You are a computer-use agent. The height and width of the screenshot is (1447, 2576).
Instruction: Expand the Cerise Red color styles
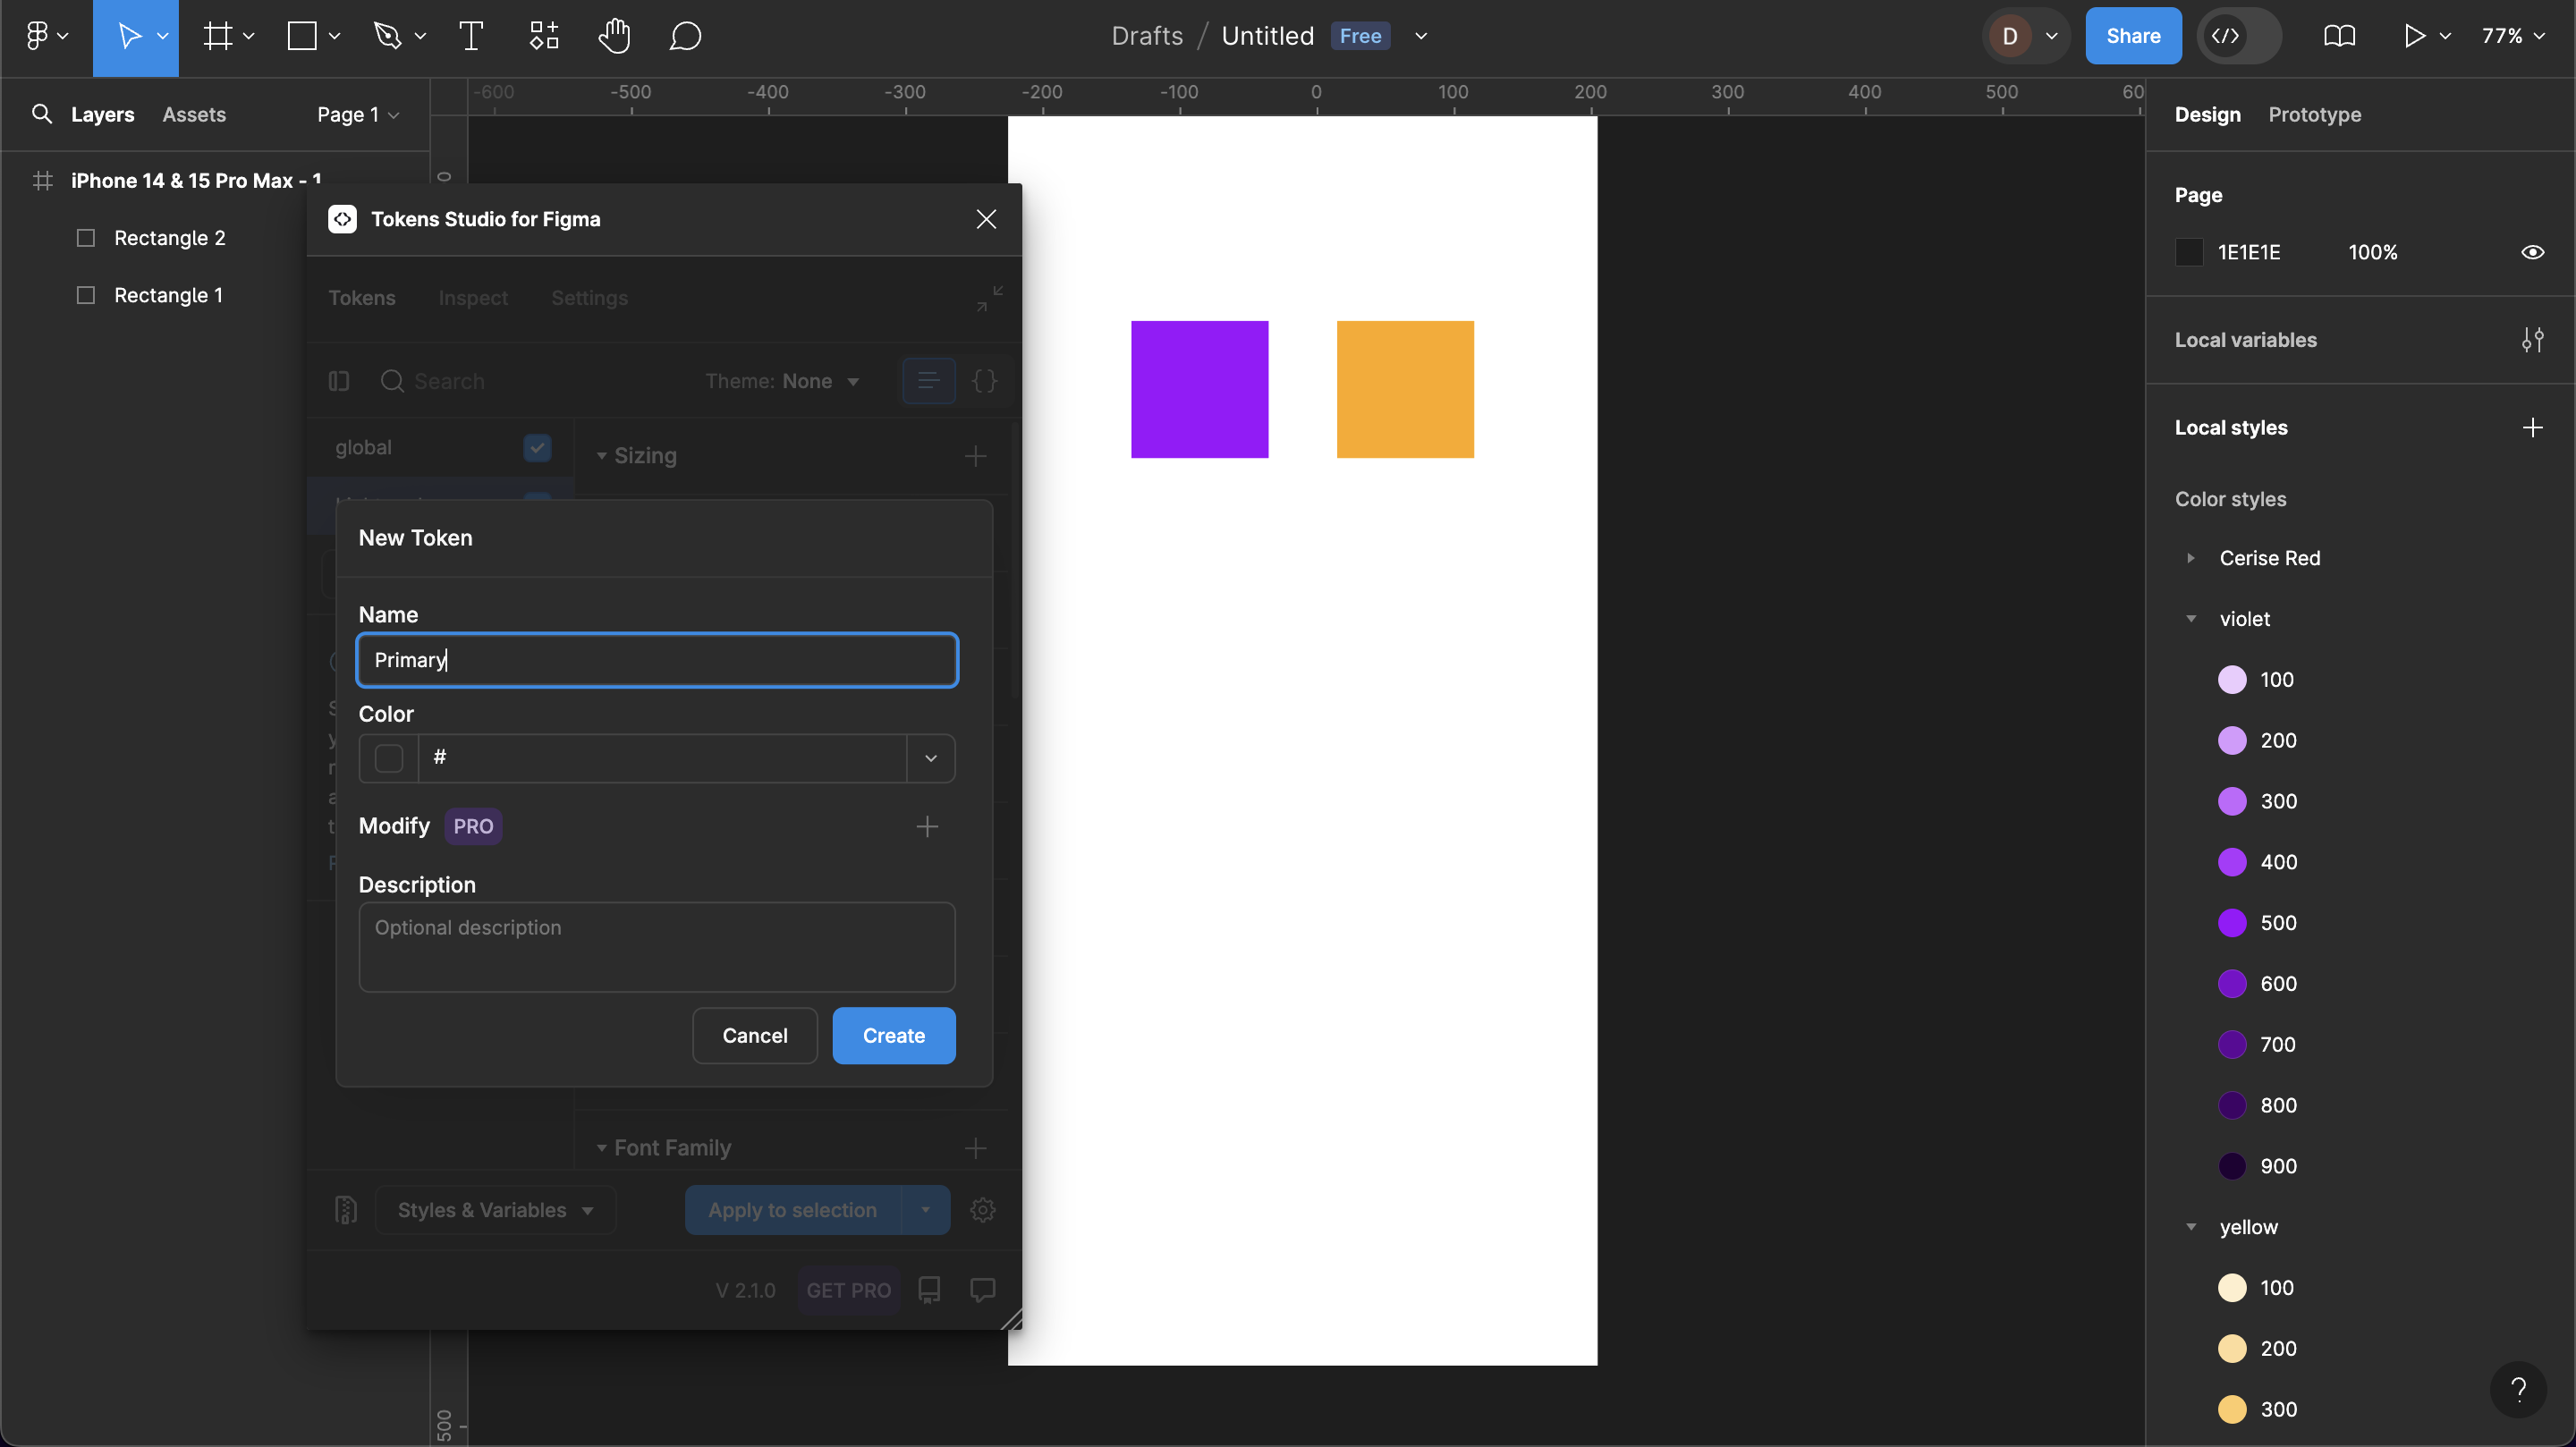(2191, 558)
